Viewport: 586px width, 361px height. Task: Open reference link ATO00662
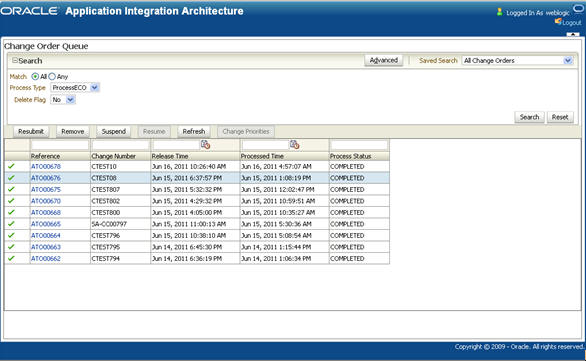click(x=46, y=259)
